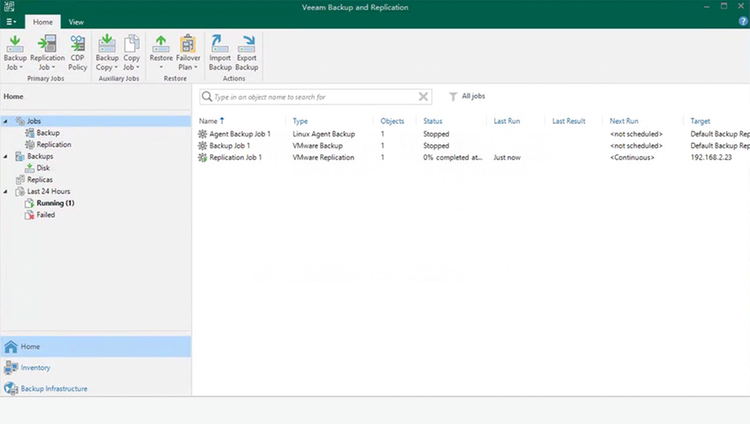Click the 0% completed status cell
The image size is (750, 424).
452,157
